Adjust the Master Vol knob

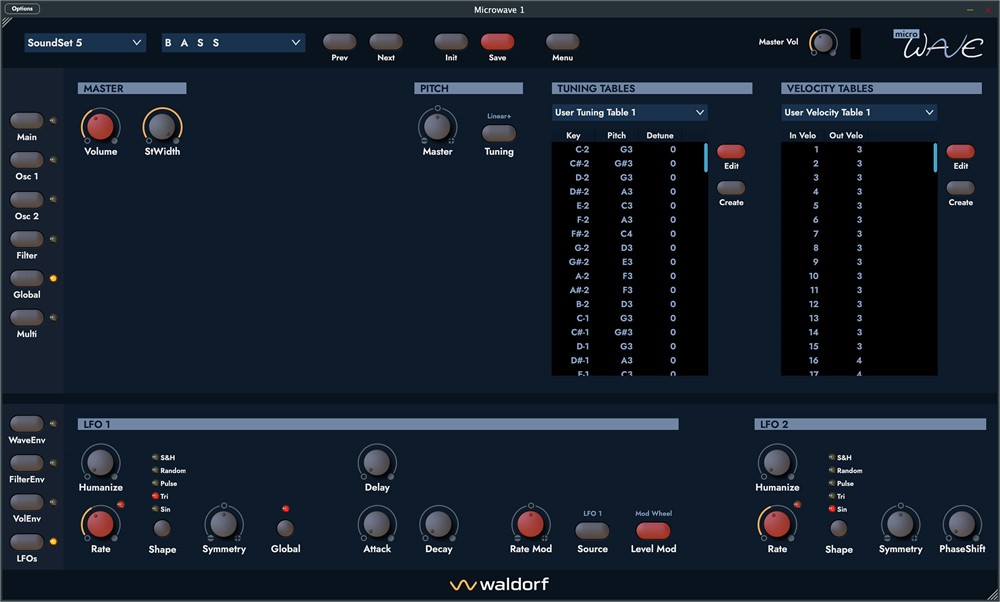pos(823,43)
